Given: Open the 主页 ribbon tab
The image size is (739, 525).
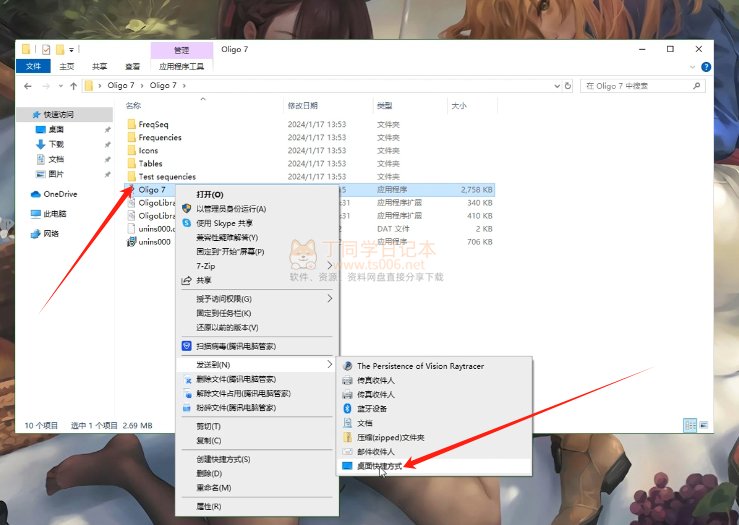Looking at the screenshot, I should point(66,66).
